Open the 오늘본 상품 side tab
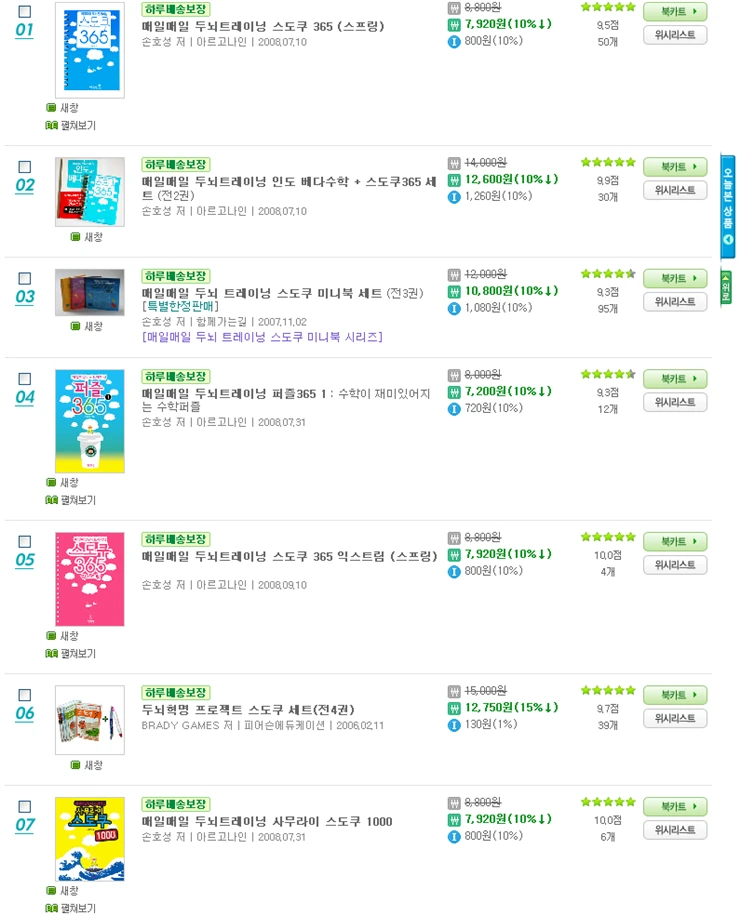The width and height of the screenshot is (740, 915). [728, 206]
